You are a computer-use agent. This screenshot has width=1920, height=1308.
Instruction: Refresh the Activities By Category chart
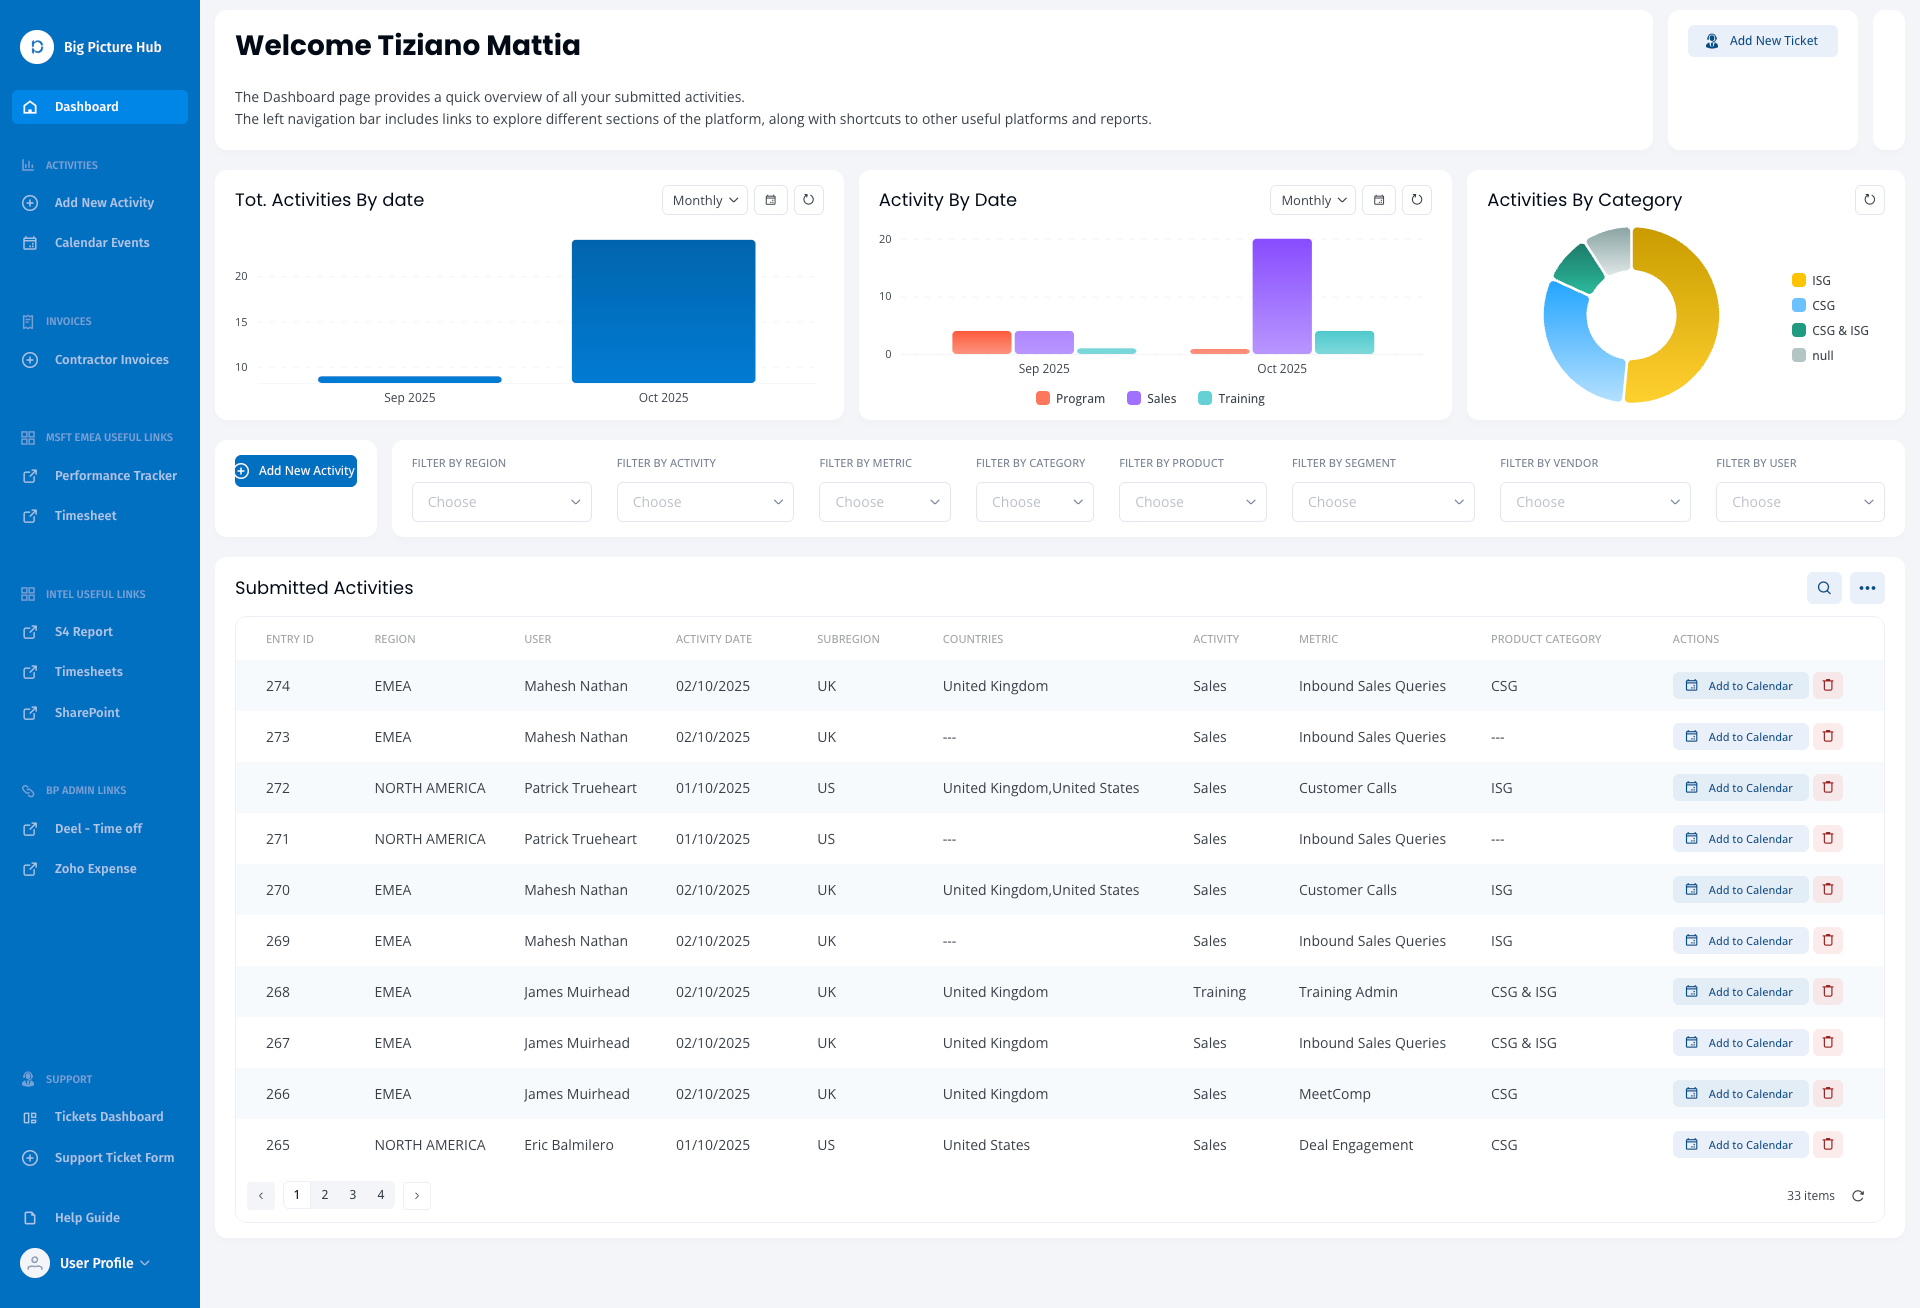coord(1869,200)
